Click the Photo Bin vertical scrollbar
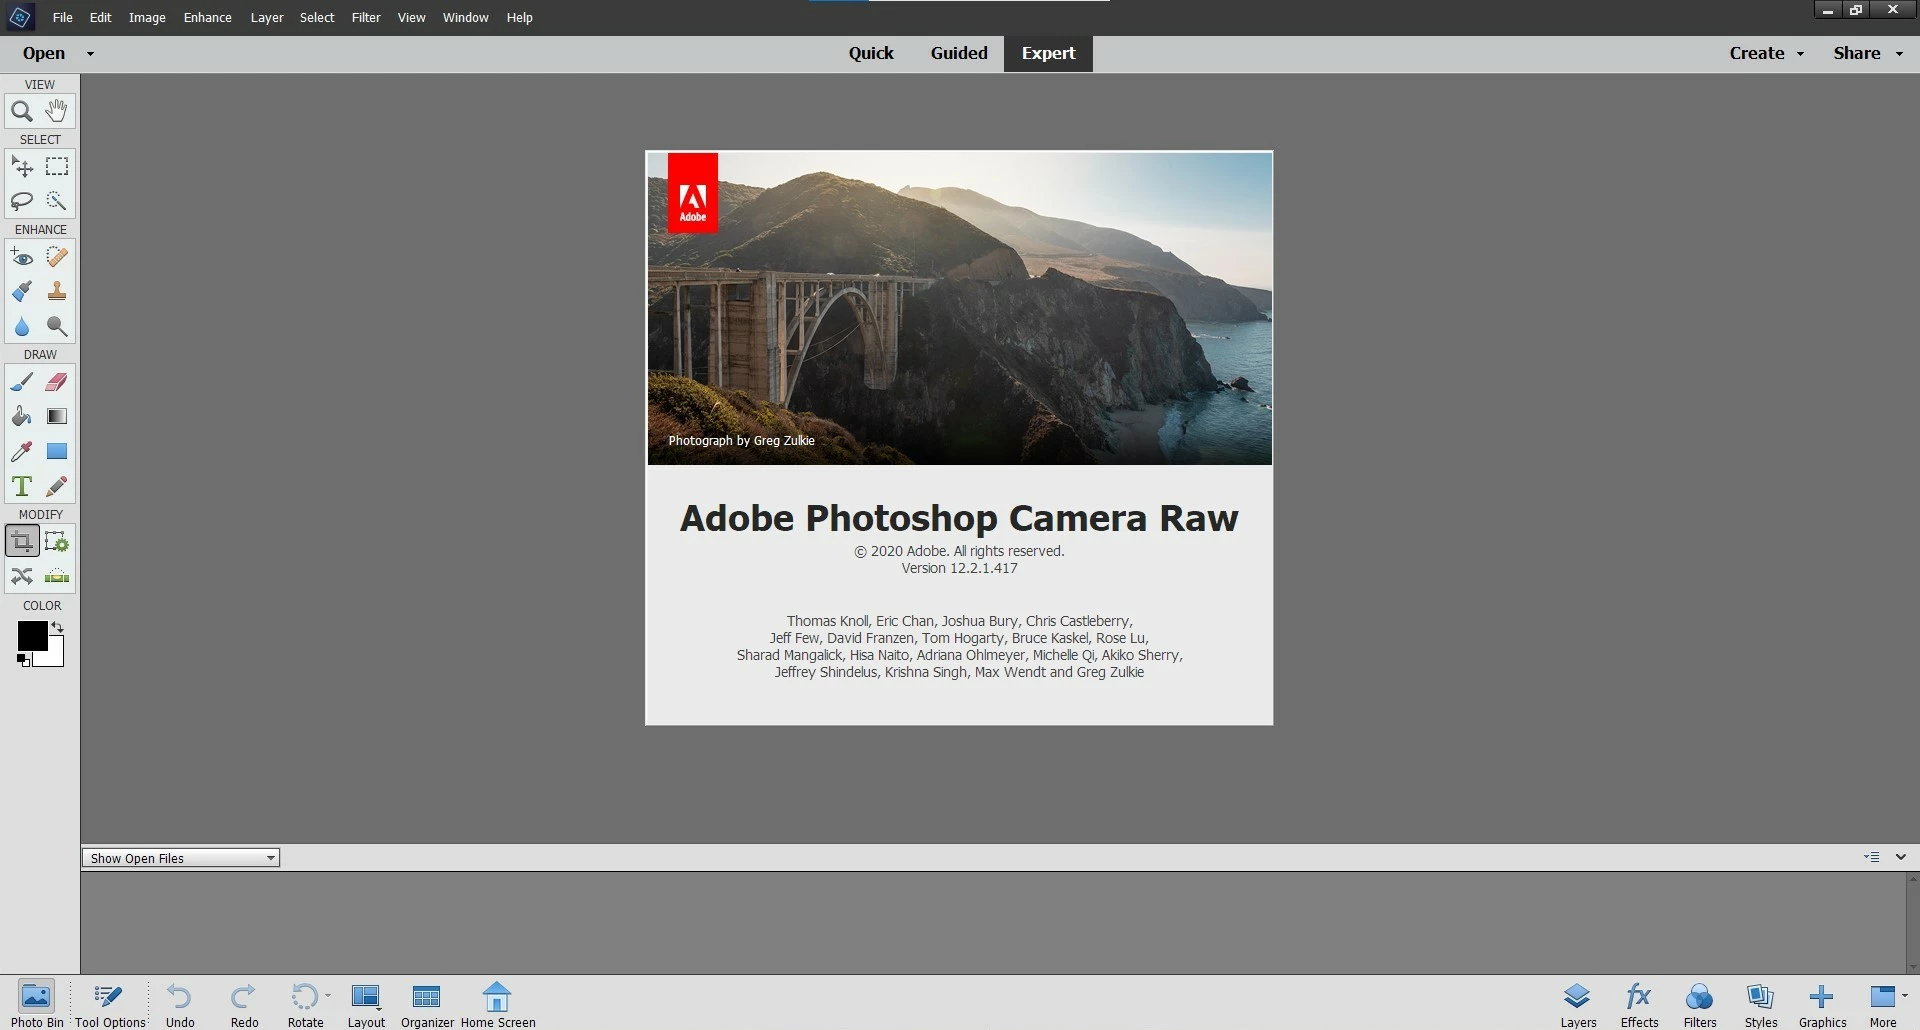Screen dimensions: 1920x1030 point(1913,923)
